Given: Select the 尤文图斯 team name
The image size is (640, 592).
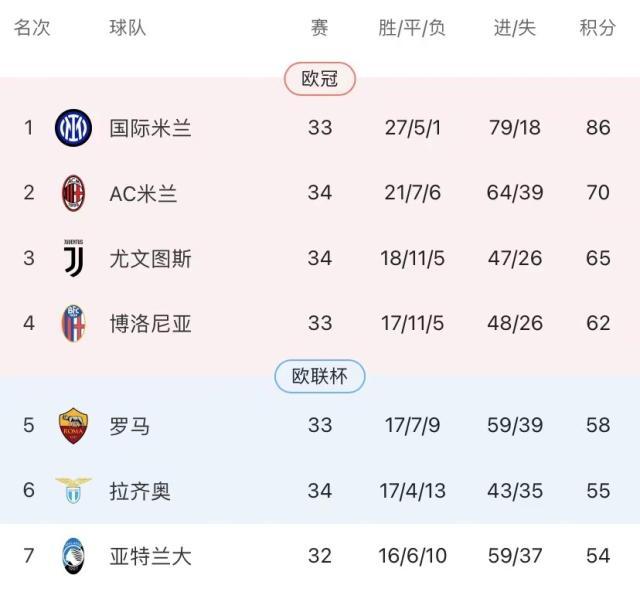Looking at the screenshot, I should coord(150,258).
